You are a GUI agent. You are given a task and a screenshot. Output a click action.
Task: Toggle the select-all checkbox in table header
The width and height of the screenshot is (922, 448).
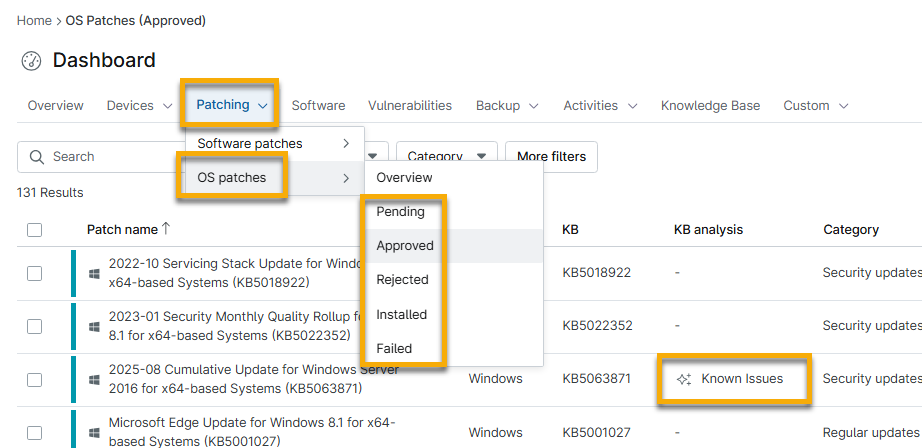click(35, 230)
